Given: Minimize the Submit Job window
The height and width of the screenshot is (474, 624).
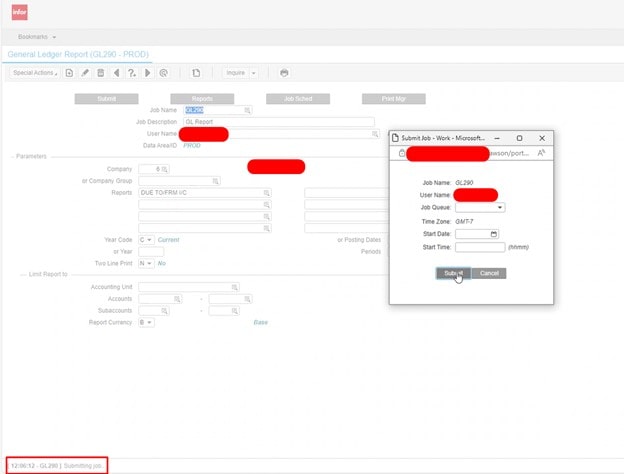Looking at the screenshot, I should (497, 138).
